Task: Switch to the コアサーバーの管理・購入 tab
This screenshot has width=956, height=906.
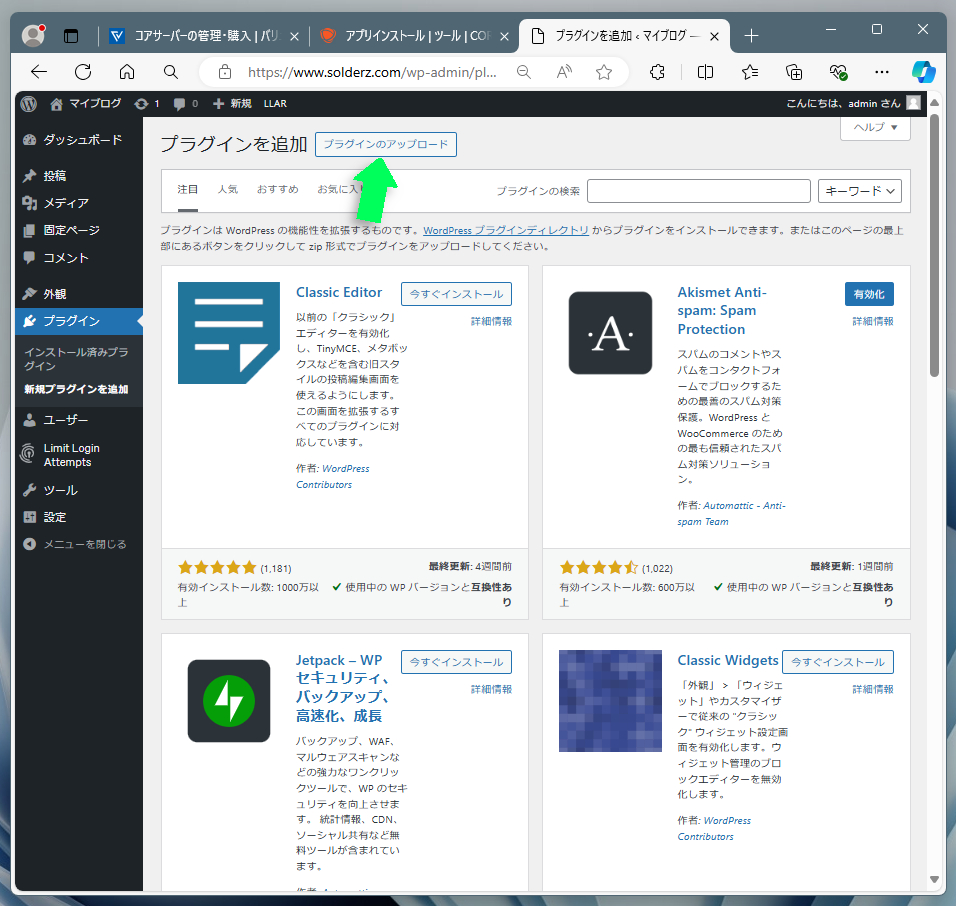Action: tap(204, 36)
